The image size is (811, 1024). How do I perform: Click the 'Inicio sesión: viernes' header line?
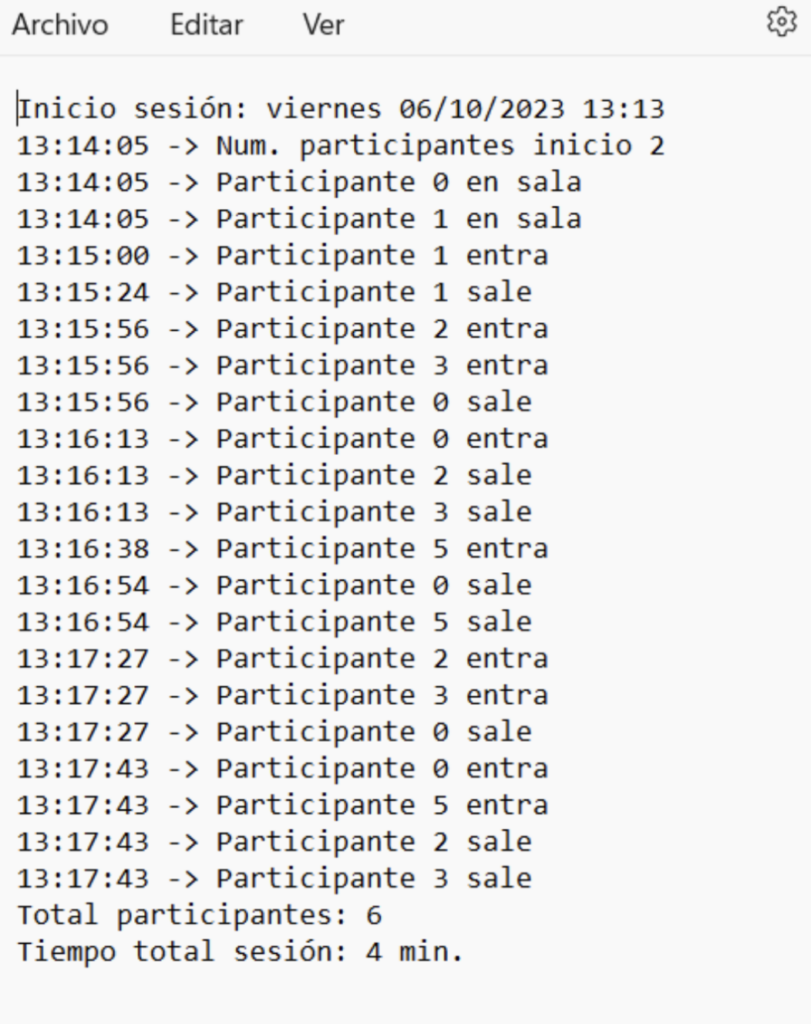pos(200,109)
